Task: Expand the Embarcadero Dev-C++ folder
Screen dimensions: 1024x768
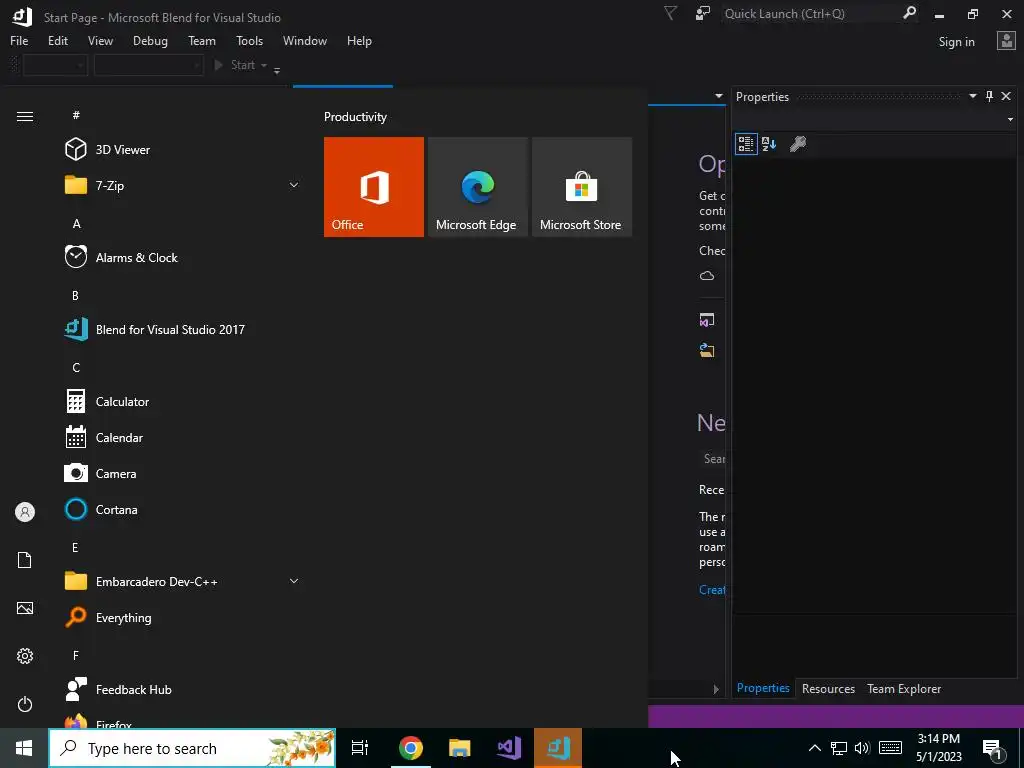Action: (294, 581)
